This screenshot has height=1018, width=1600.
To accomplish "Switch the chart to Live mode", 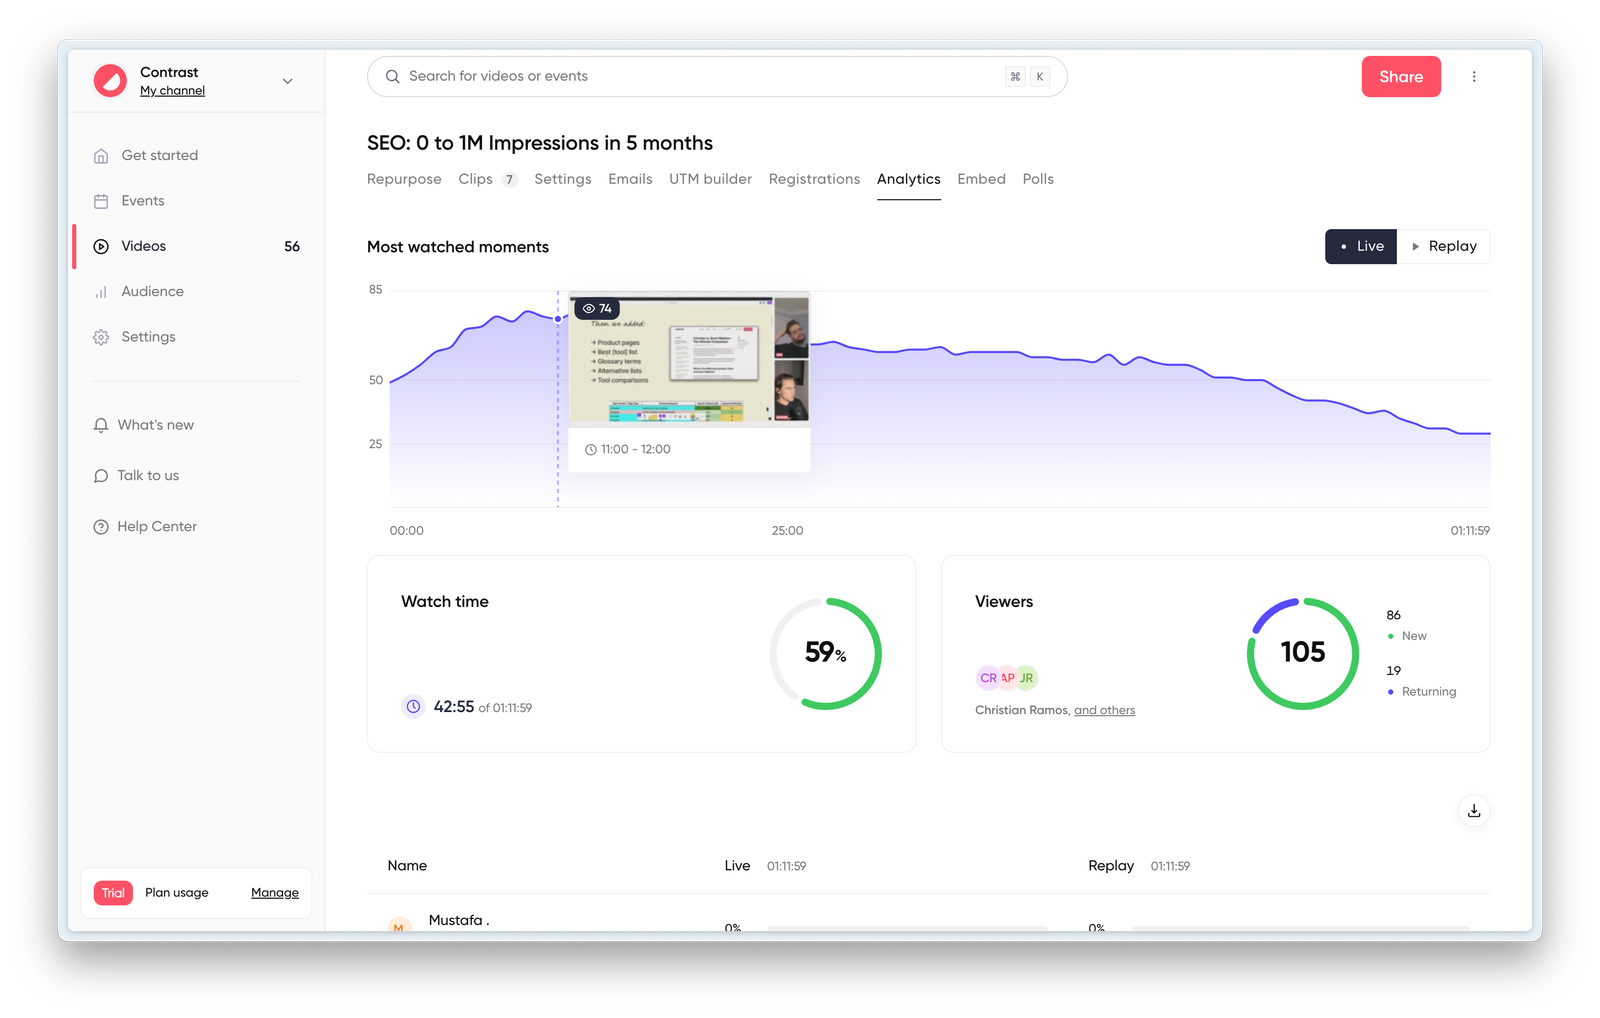I will [1360, 247].
